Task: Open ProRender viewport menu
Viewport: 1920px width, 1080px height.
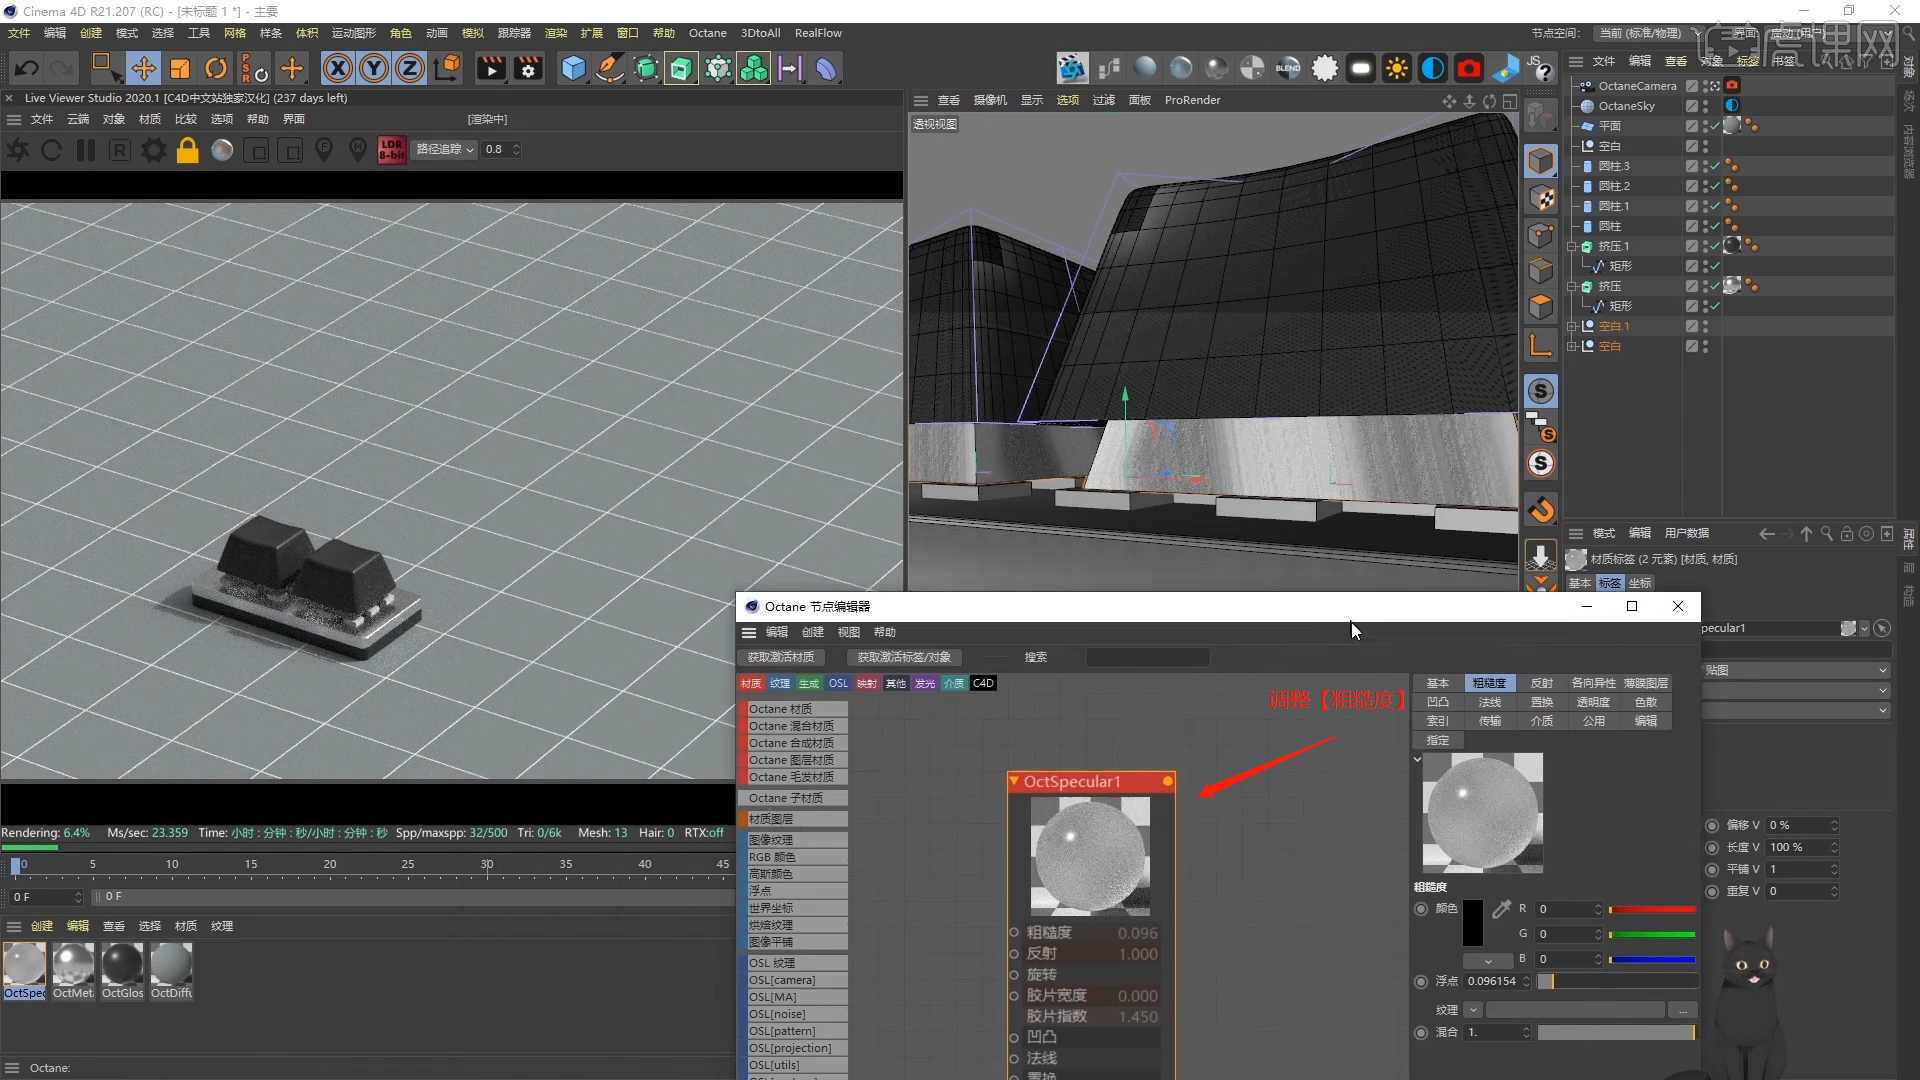Action: (1192, 100)
